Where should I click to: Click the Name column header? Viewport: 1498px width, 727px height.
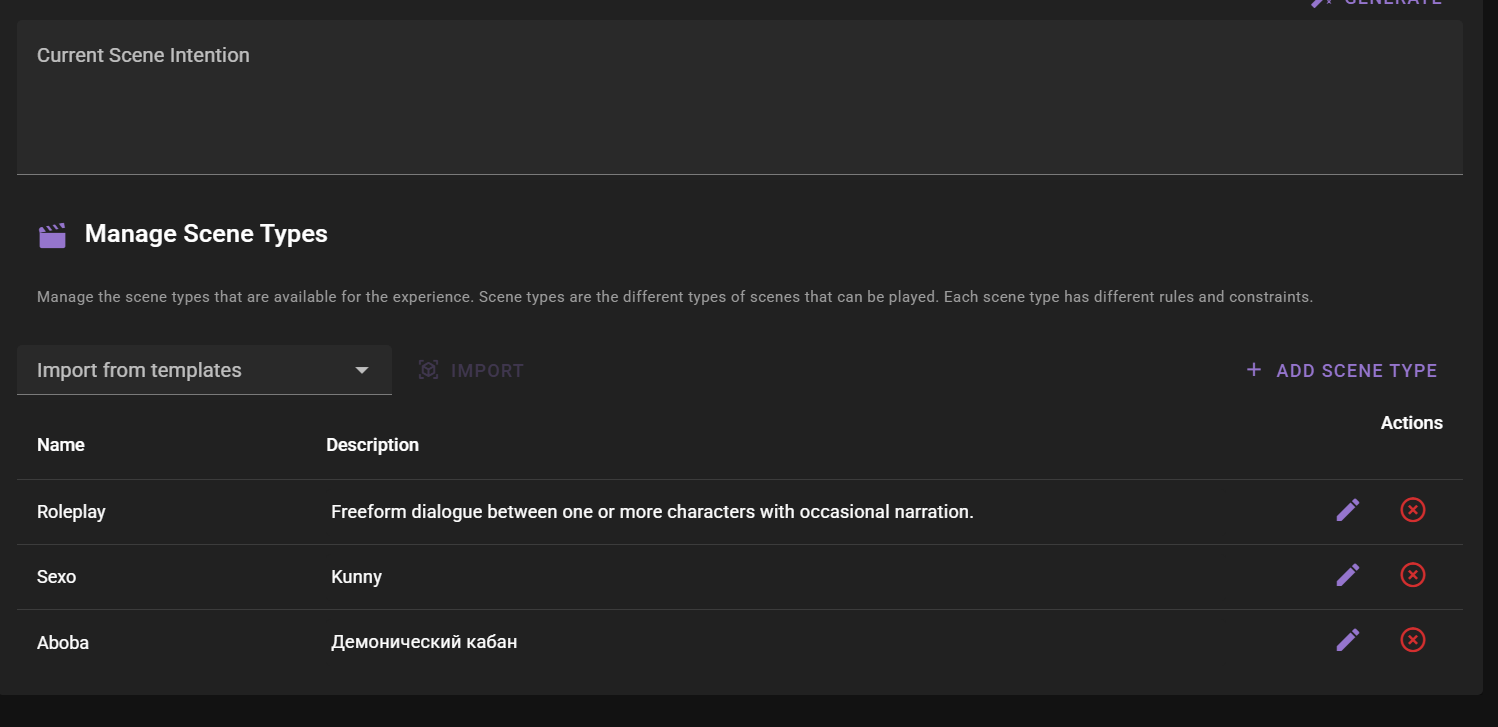(x=61, y=445)
